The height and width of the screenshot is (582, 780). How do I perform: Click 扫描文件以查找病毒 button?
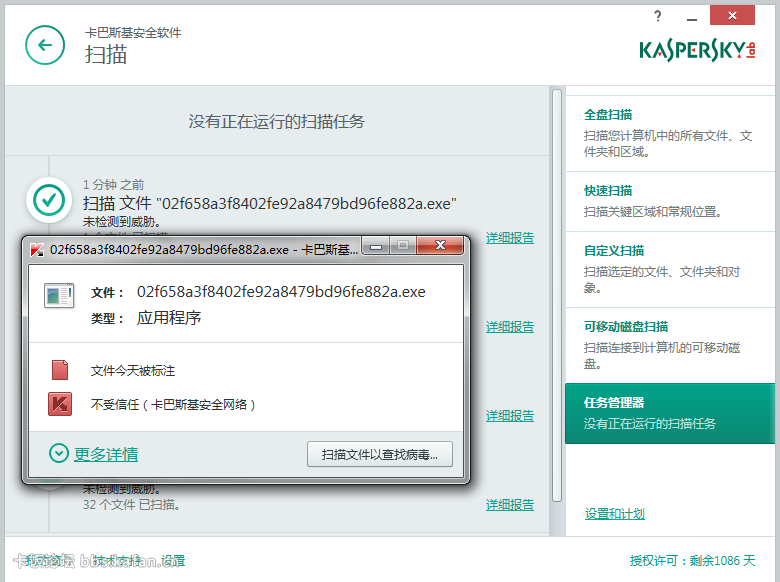(x=380, y=454)
